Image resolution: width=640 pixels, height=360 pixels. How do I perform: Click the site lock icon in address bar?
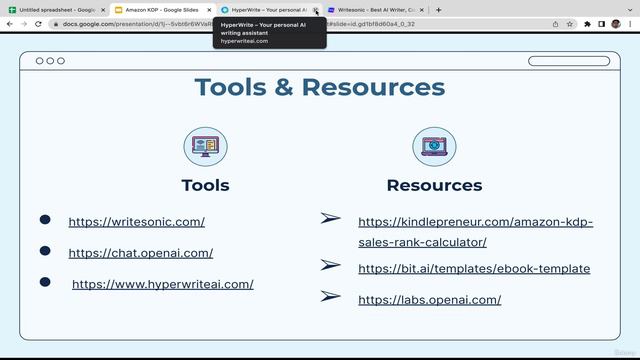point(56,24)
